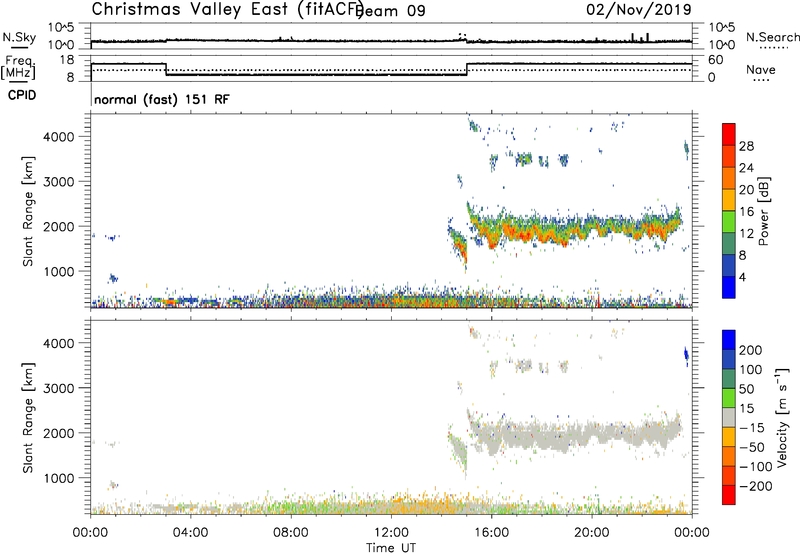Click the '1000' tick on velocity panel
This screenshot has width=800, height=554.
[59, 478]
